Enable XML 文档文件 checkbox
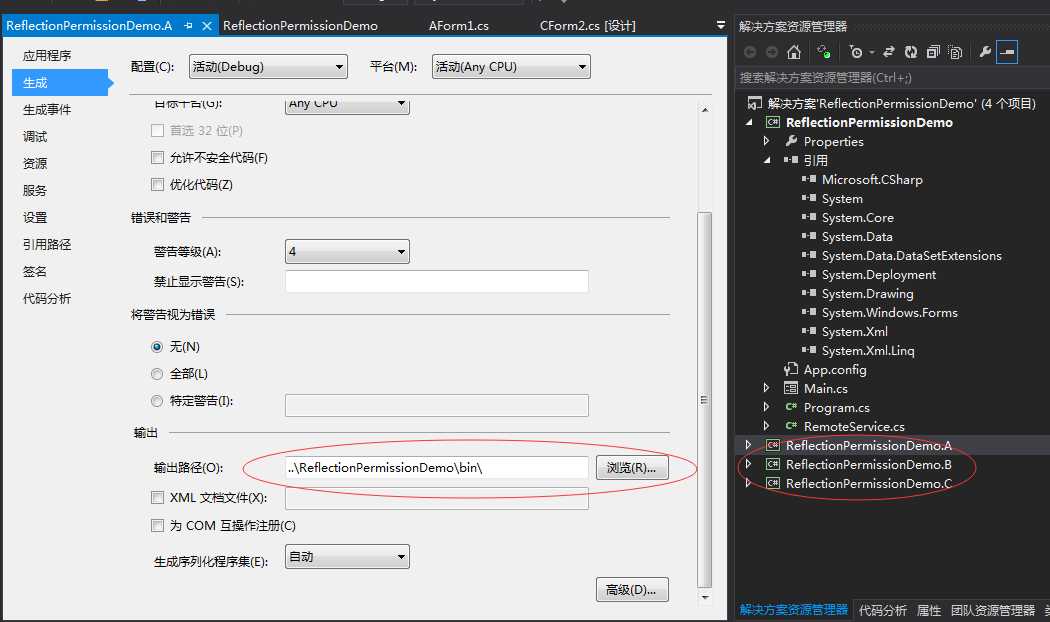The image size is (1050, 622). click(157, 497)
